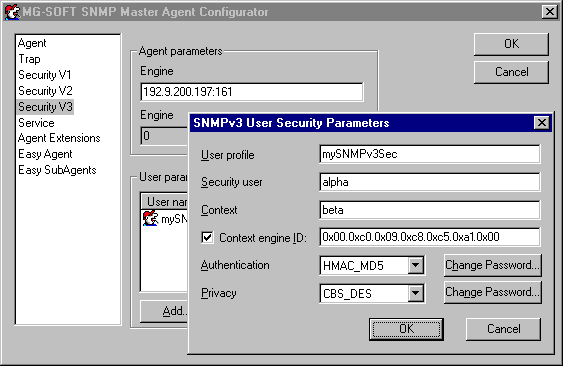Click Change Password next to Privacy
Viewport: 563px width, 366px height.
pyautogui.click(x=493, y=292)
